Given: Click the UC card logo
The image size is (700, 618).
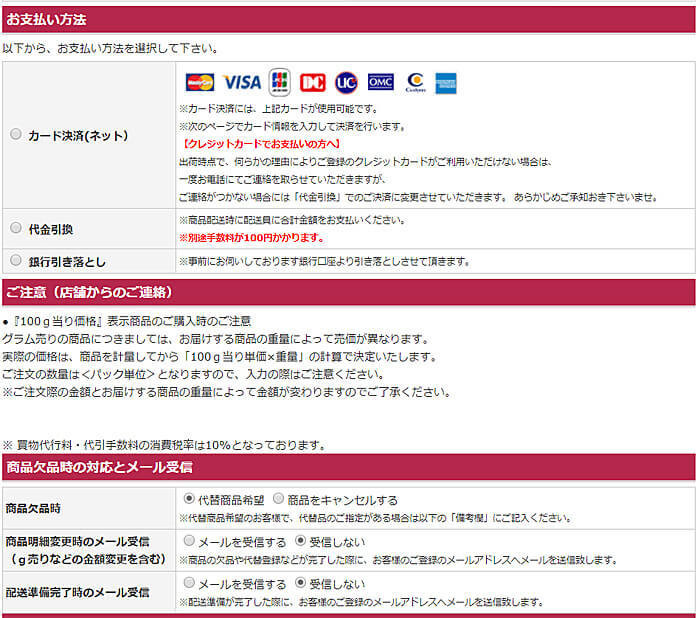Looking at the screenshot, I should (x=346, y=82).
